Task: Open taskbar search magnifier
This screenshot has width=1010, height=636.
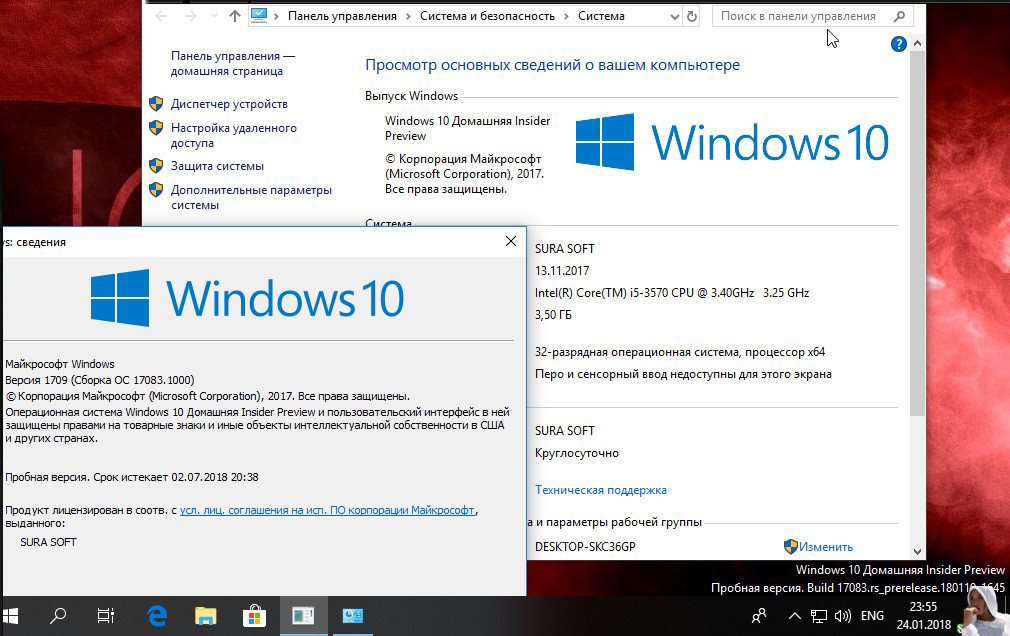Action: [x=58, y=616]
